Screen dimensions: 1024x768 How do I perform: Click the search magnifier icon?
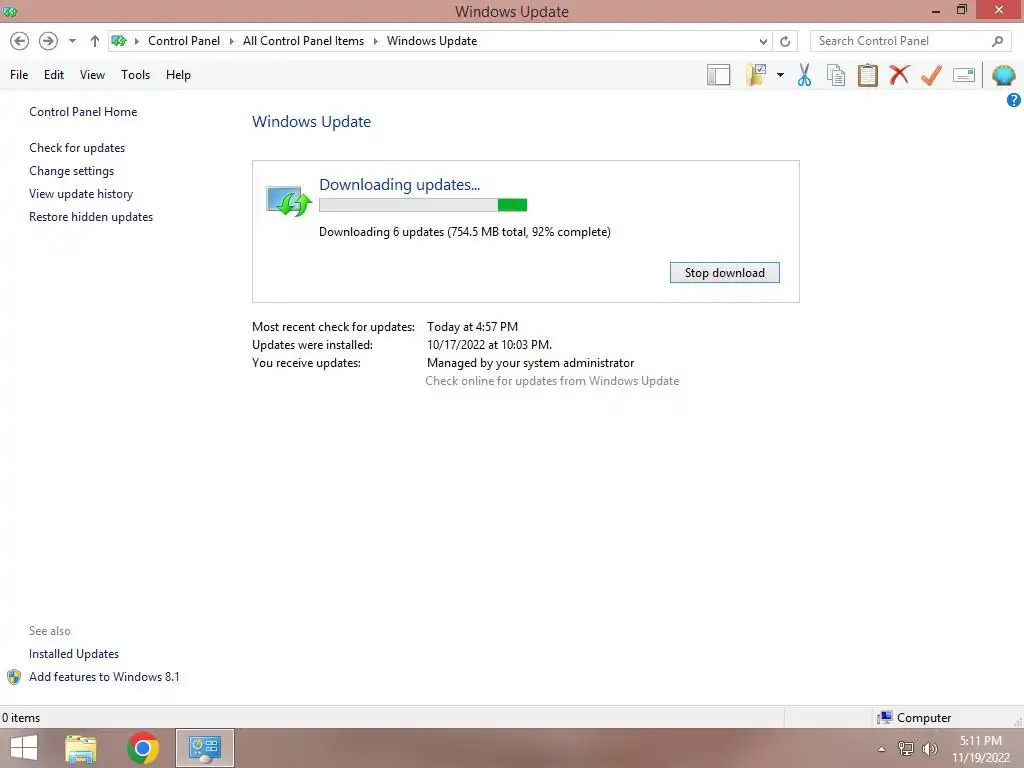click(x=997, y=41)
